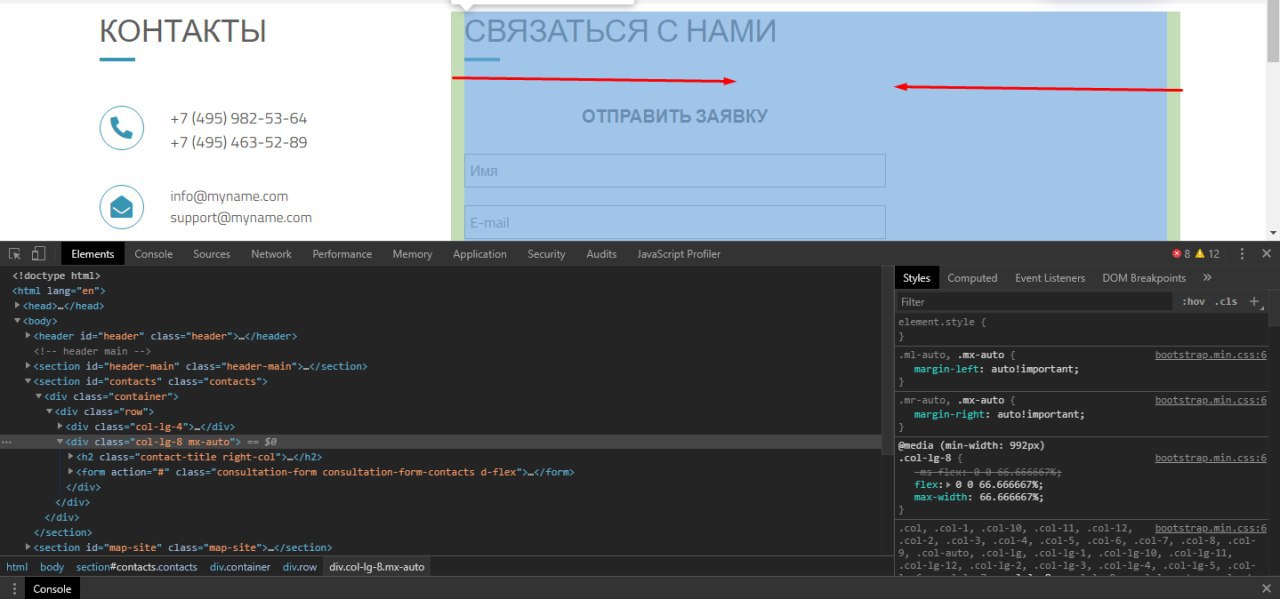Collapse the div class="row" node
This screenshot has height=599, width=1280.
[50, 411]
